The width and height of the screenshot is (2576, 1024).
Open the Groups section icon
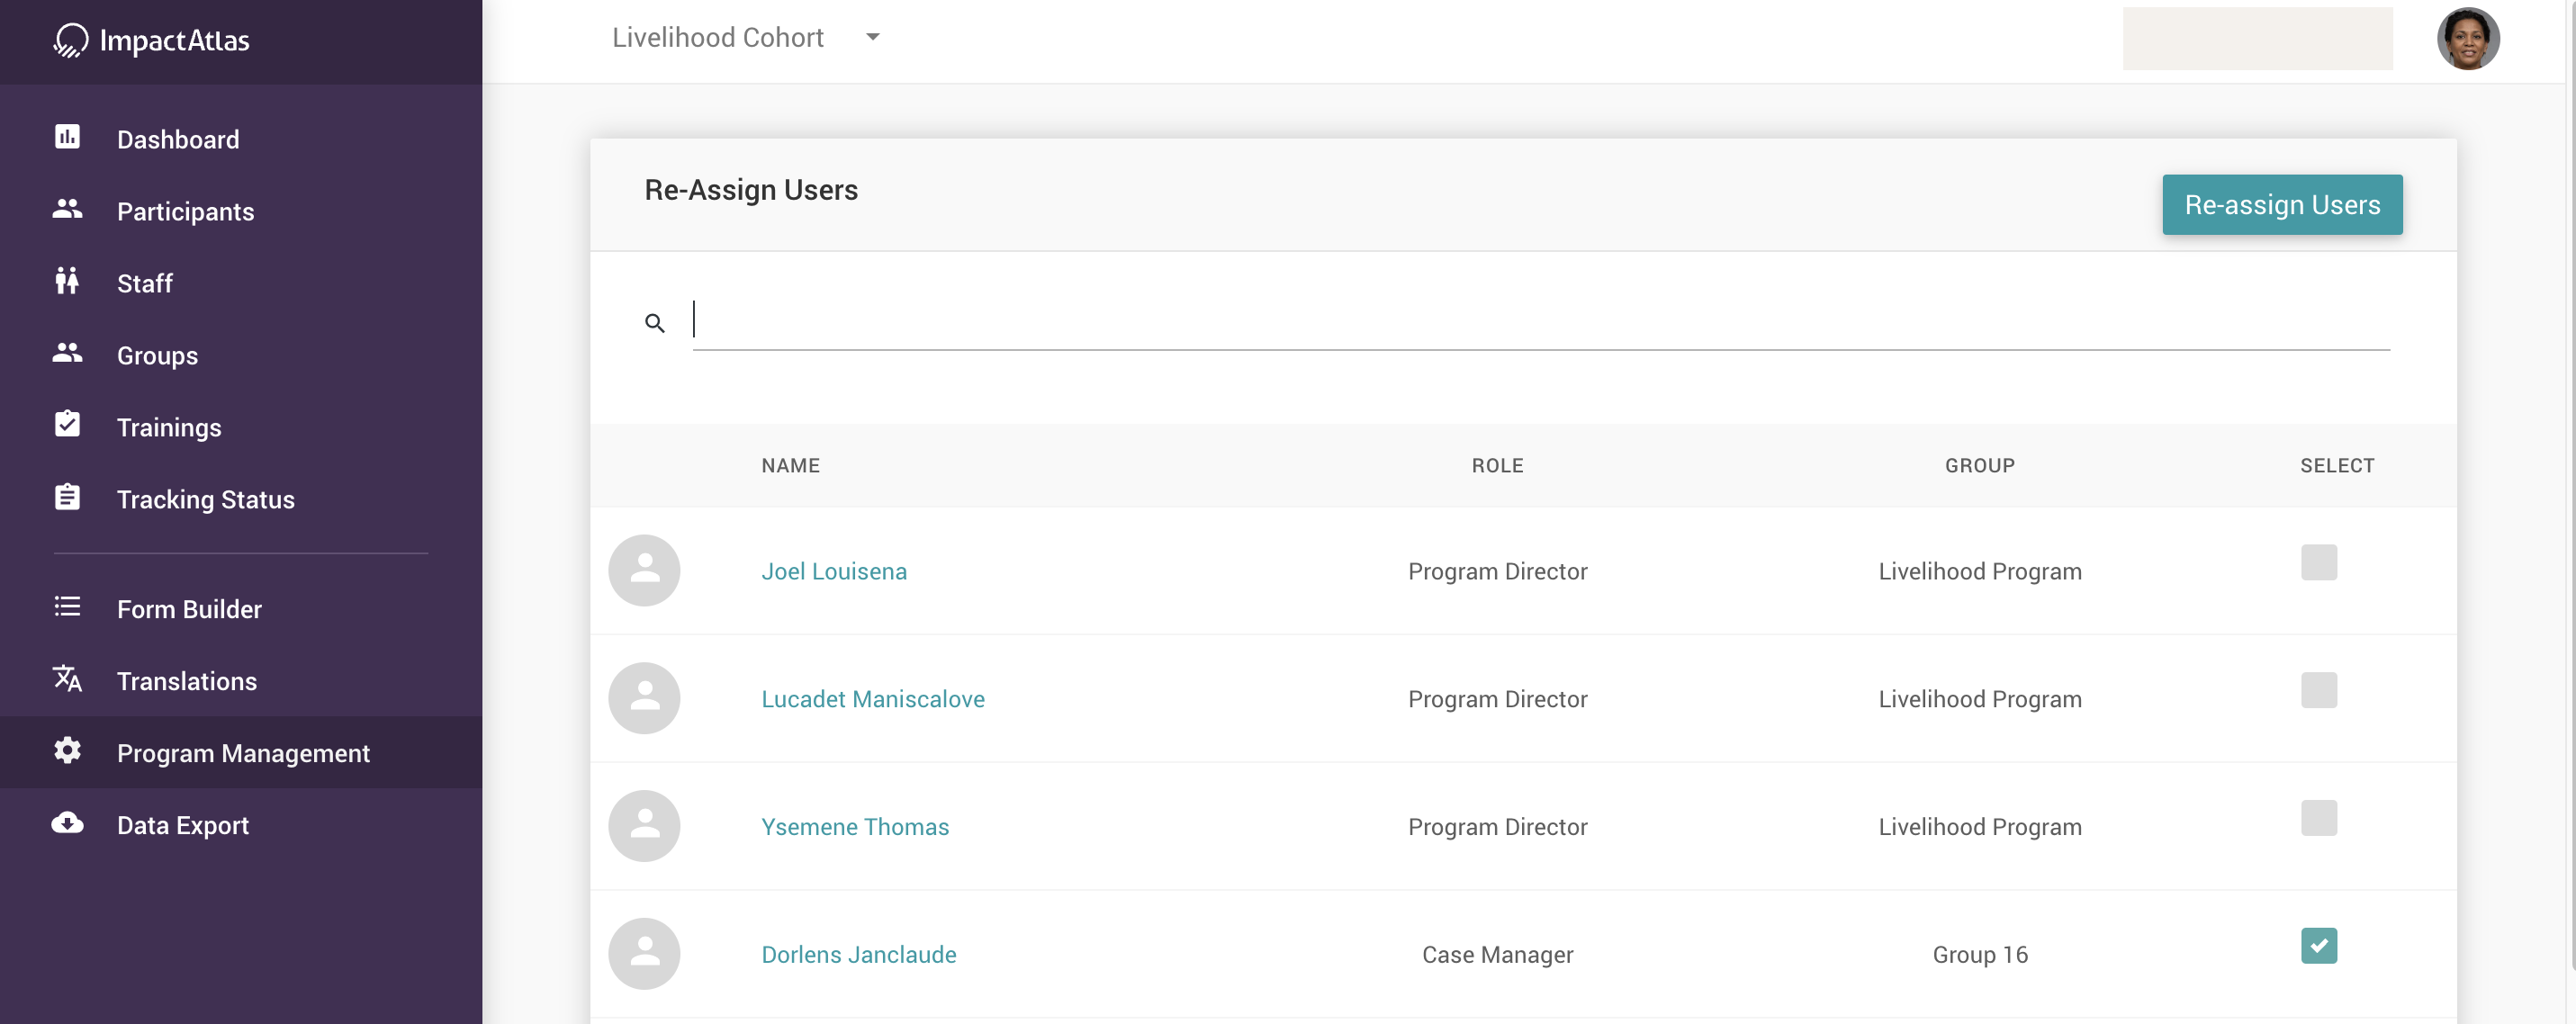(x=67, y=354)
